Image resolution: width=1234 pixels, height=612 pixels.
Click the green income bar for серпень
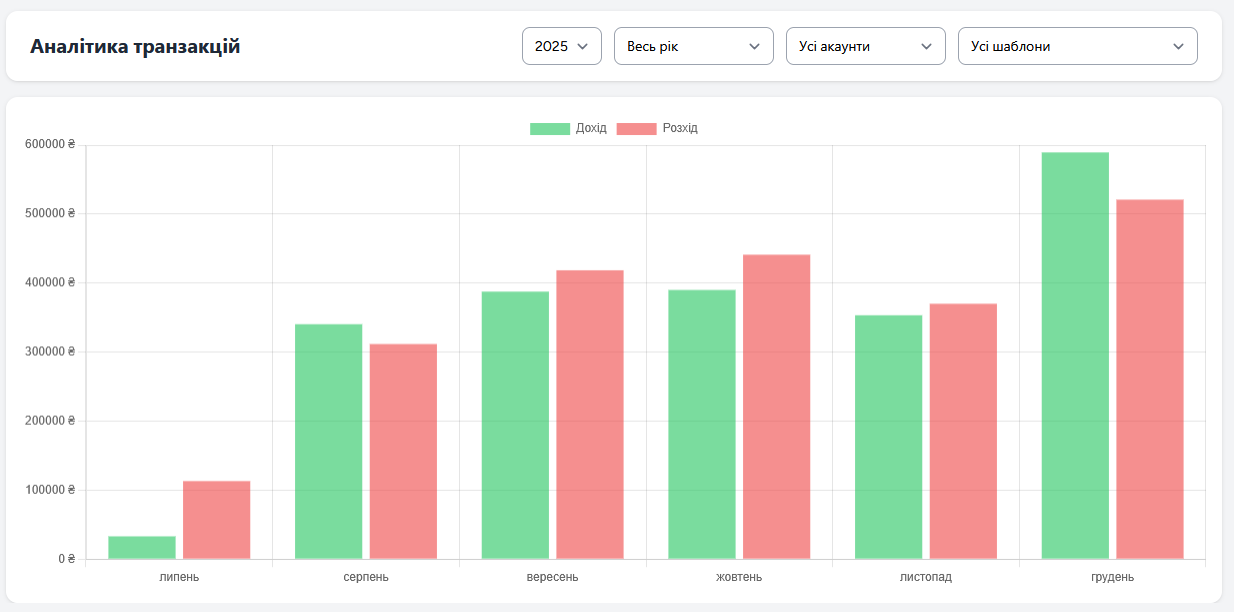coord(329,440)
